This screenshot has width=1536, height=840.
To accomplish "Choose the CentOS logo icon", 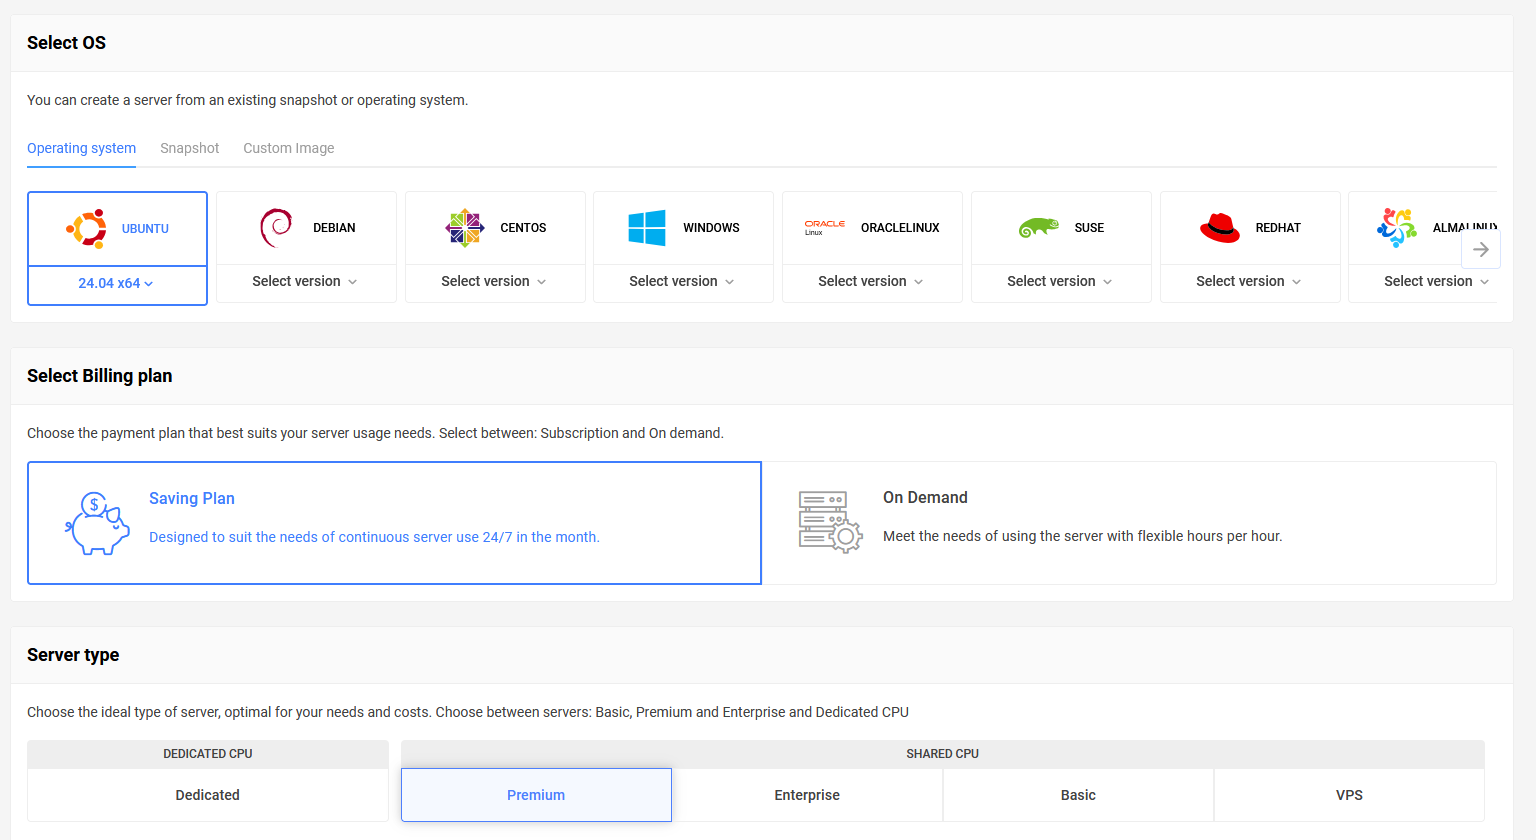I will tap(465, 228).
